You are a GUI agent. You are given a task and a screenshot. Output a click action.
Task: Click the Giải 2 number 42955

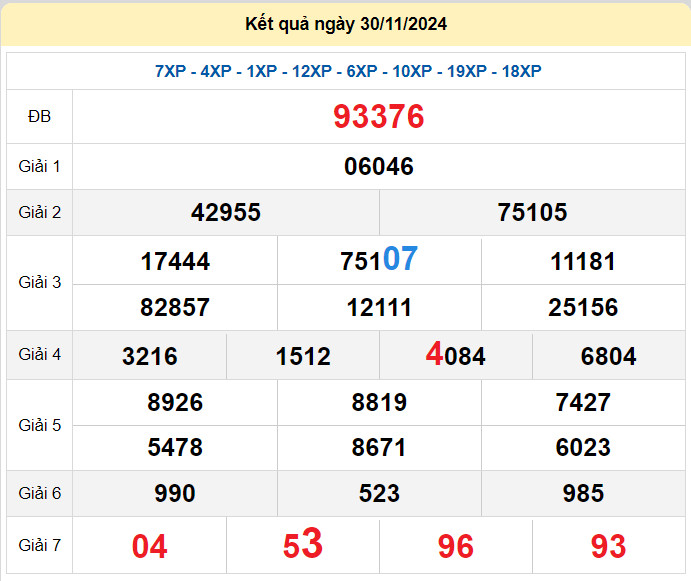[x=226, y=212]
